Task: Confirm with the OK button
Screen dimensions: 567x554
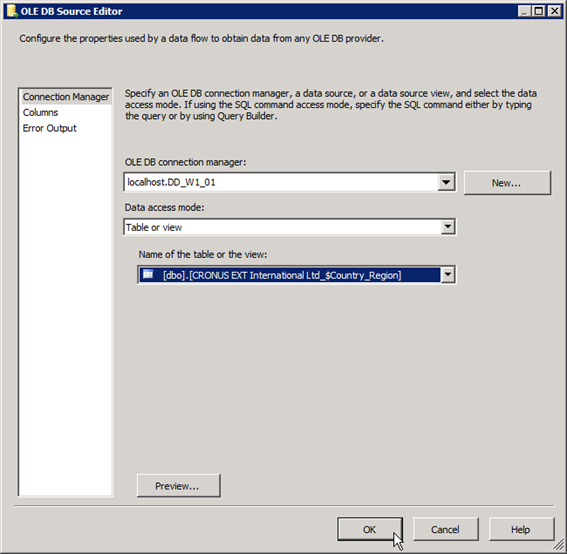Action: click(370, 529)
